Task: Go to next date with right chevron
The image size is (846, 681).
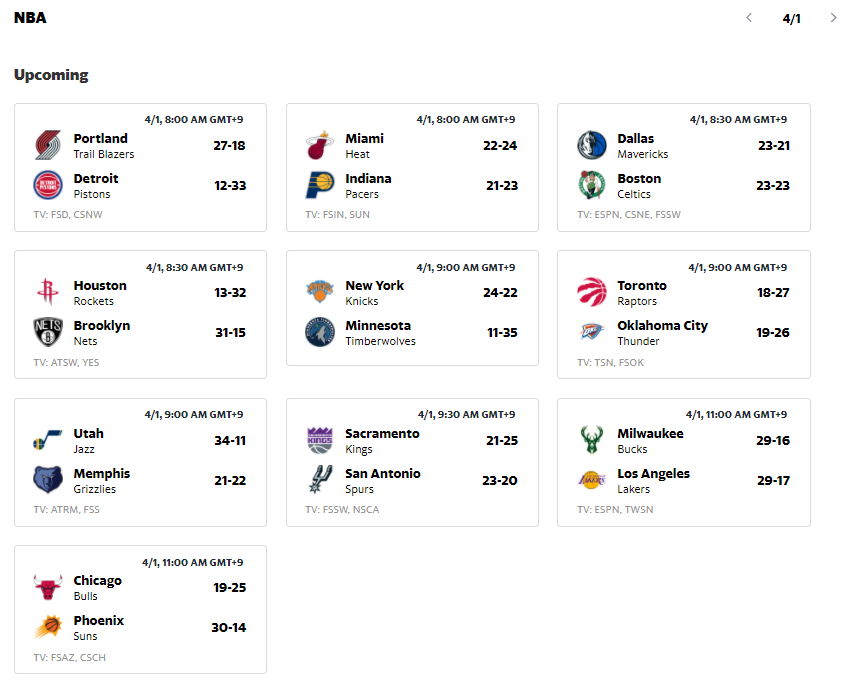Action: (x=833, y=18)
